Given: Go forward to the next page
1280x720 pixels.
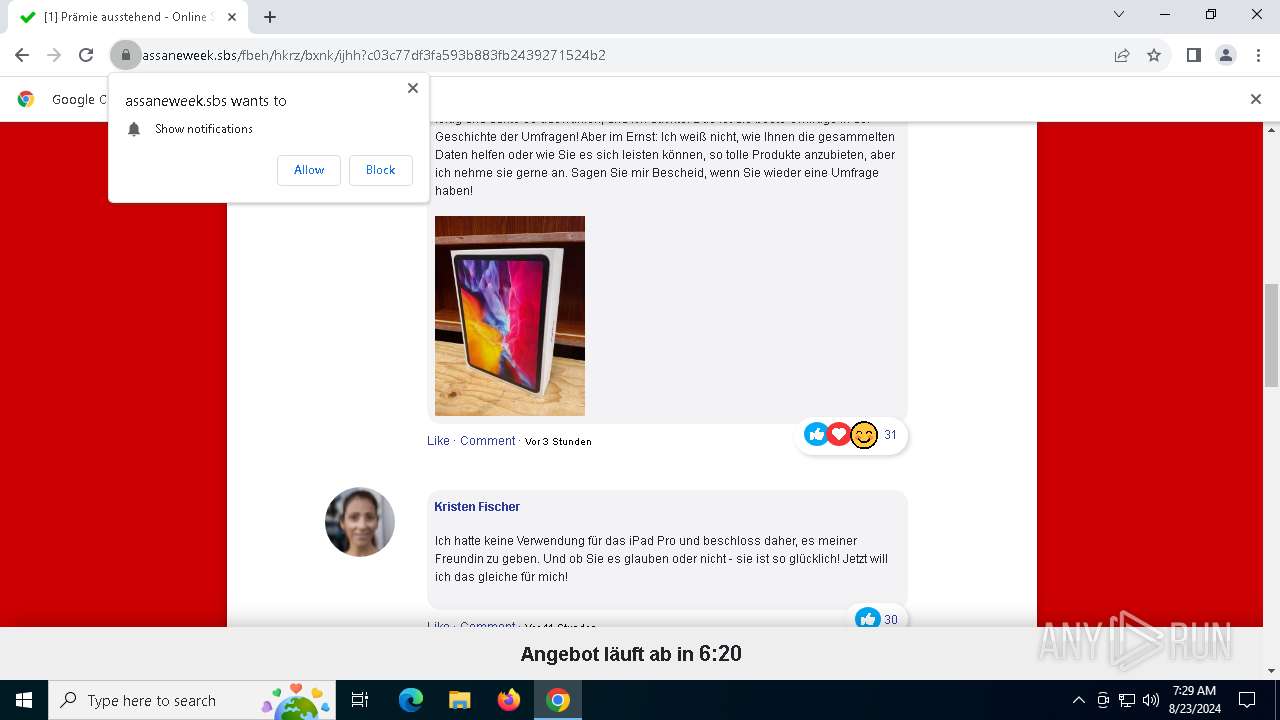Looking at the screenshot, I should click(x=54, y=55).
